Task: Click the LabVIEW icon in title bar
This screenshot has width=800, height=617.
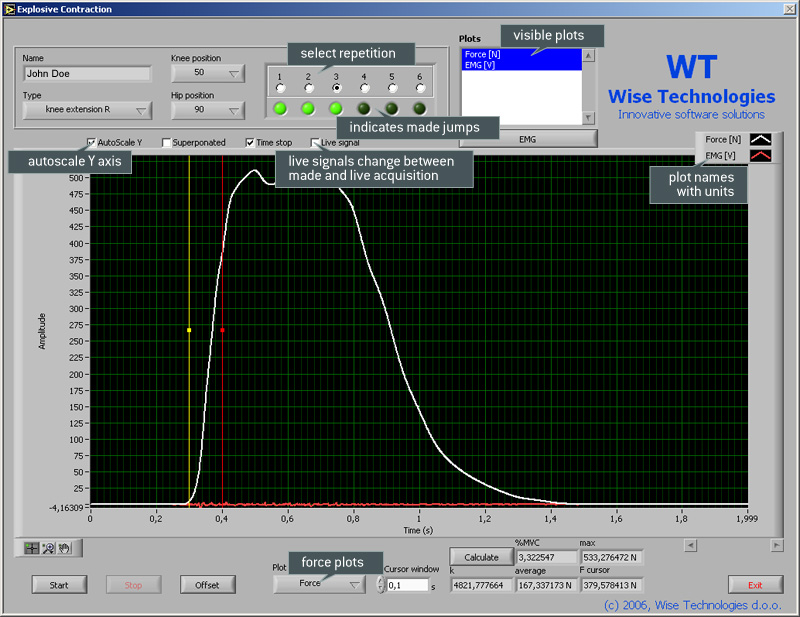Action: pyautogui.click(x=9, y=9)
